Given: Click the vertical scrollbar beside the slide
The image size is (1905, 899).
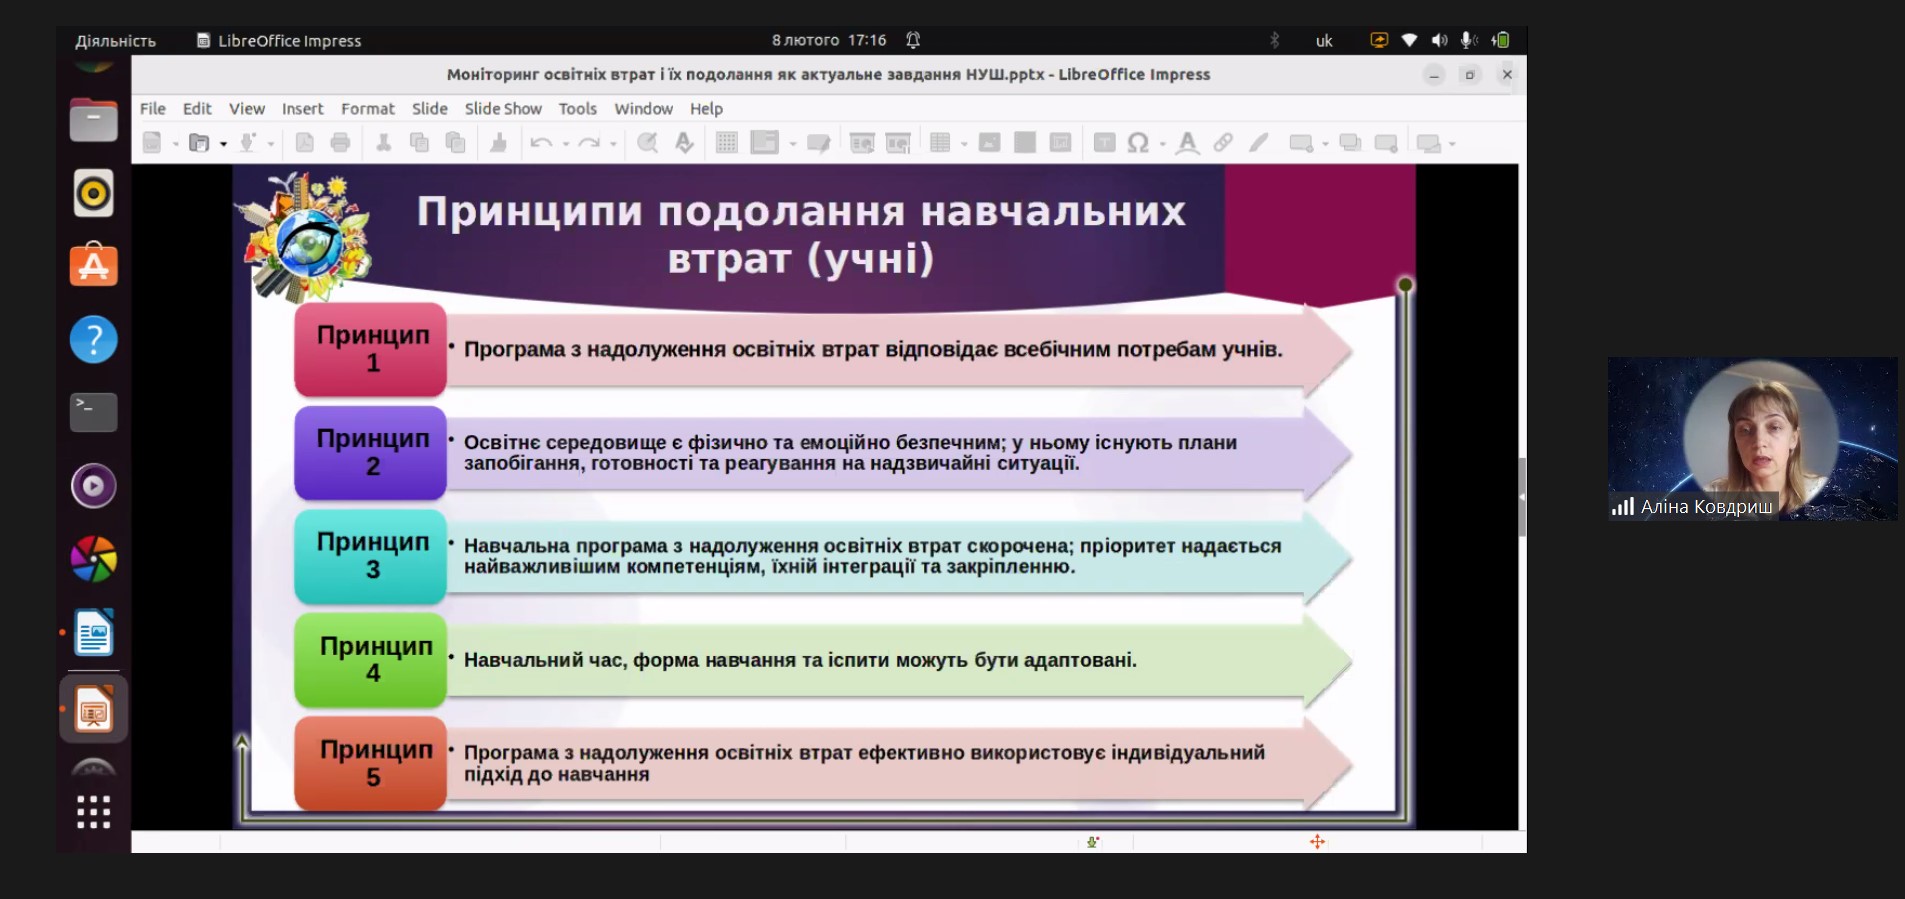Looking at the screenshot, I should click(1522, 497).
